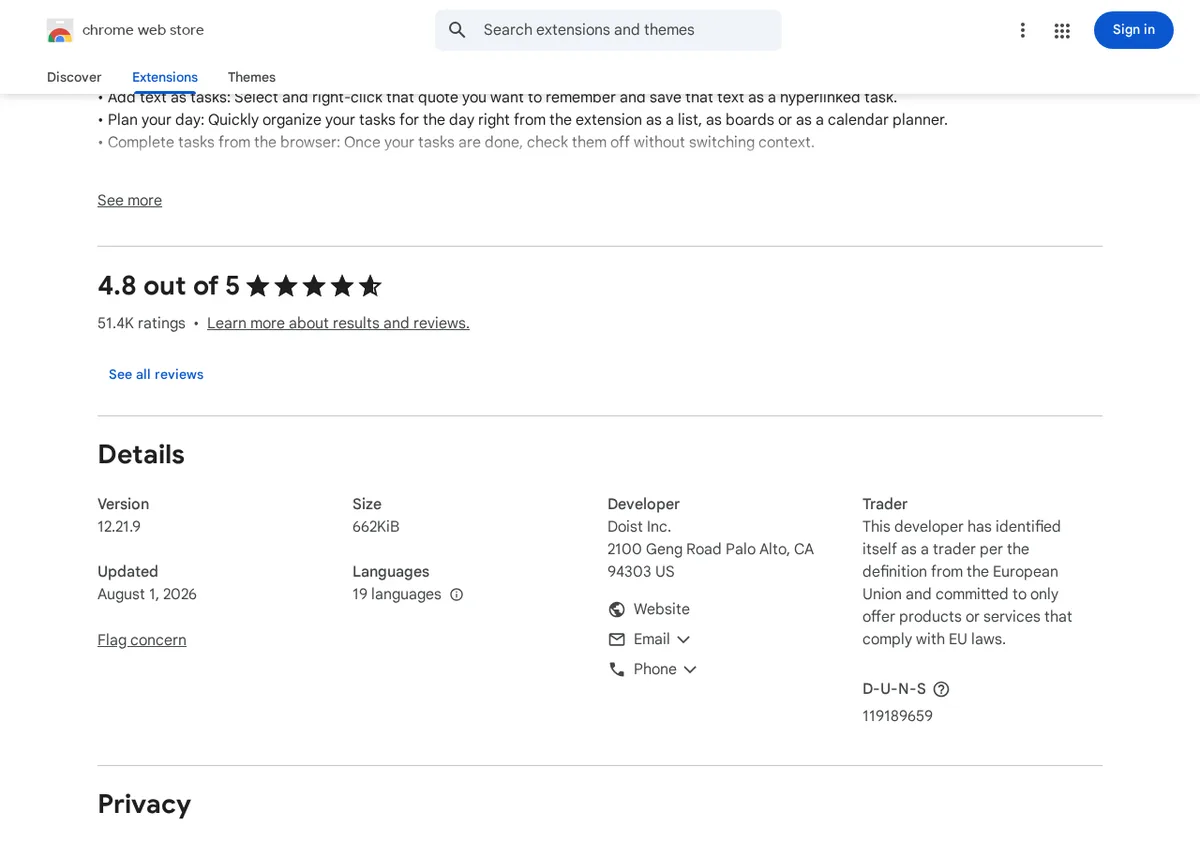Select the Extensions tab
The height and width of the screenshot is (844, 1200).
(165, 77)
